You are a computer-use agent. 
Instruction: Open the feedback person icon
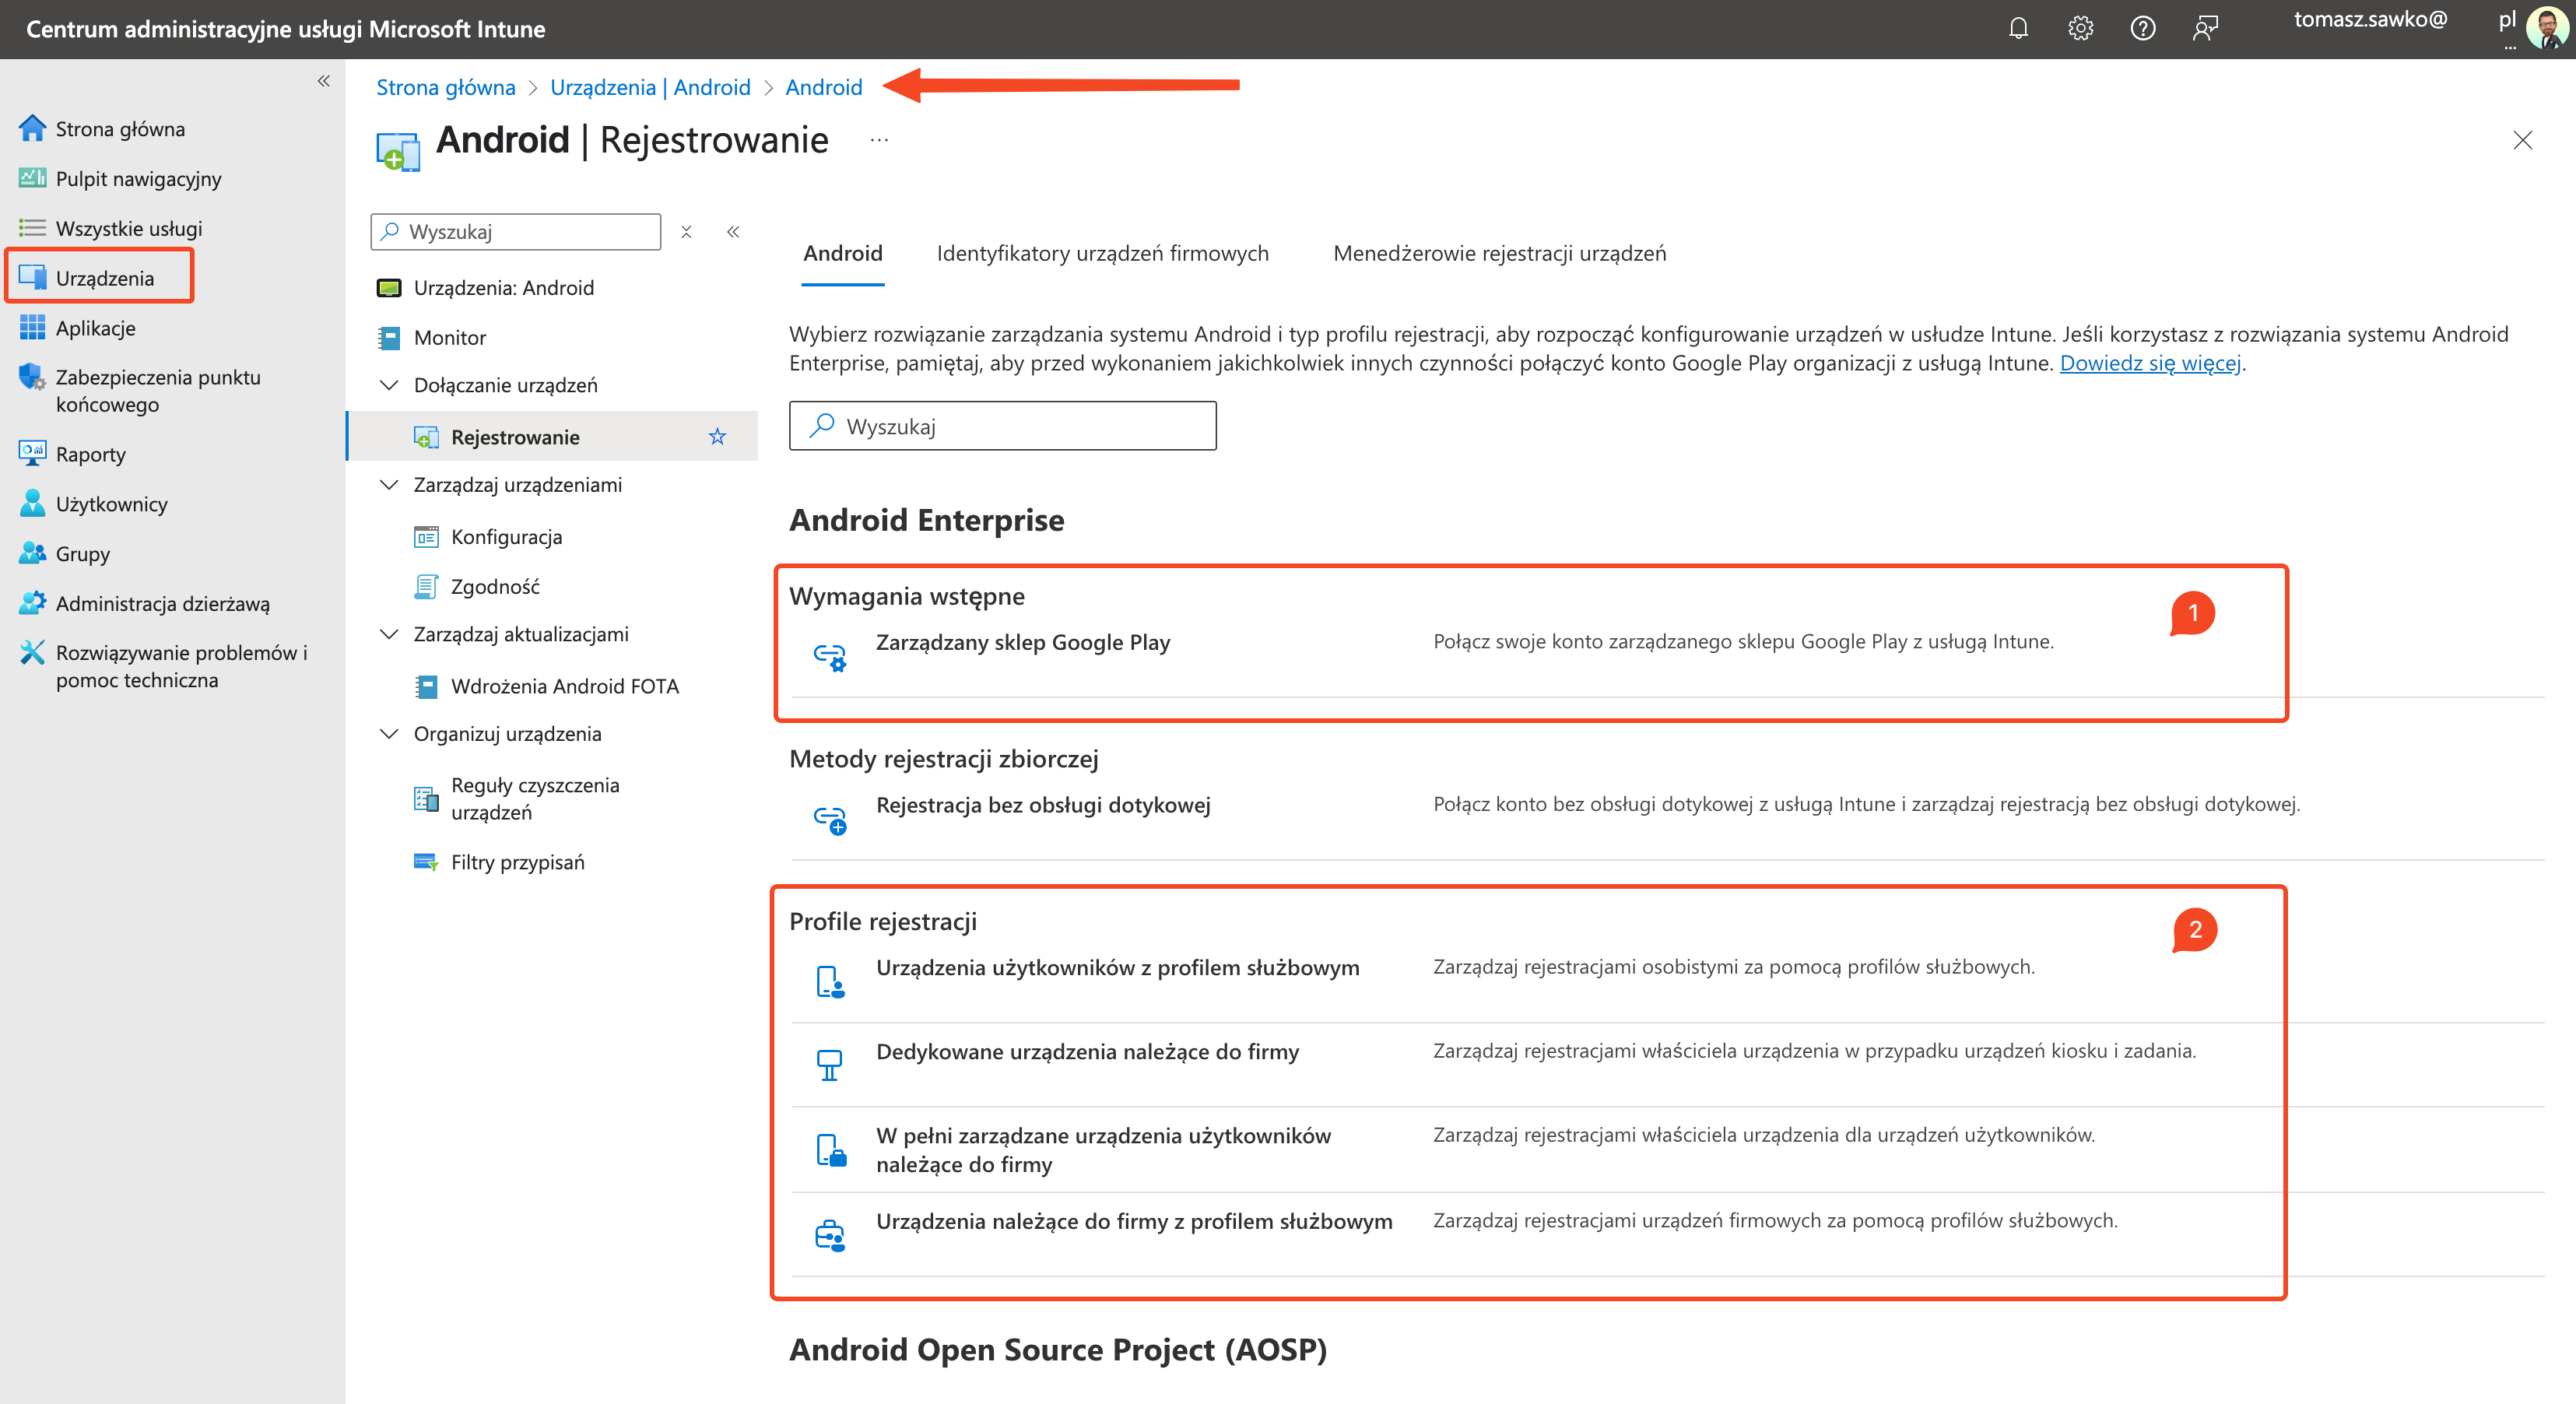point(2205,28)
